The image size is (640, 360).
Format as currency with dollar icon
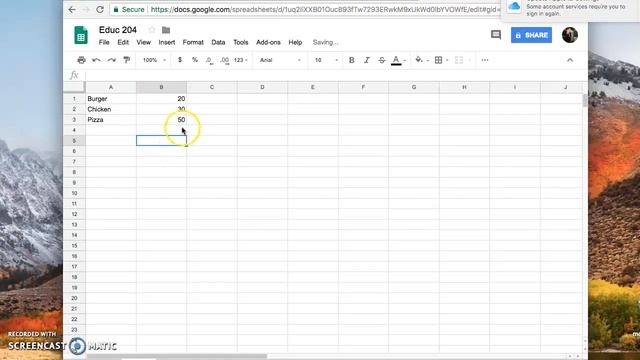coord(180,60)
